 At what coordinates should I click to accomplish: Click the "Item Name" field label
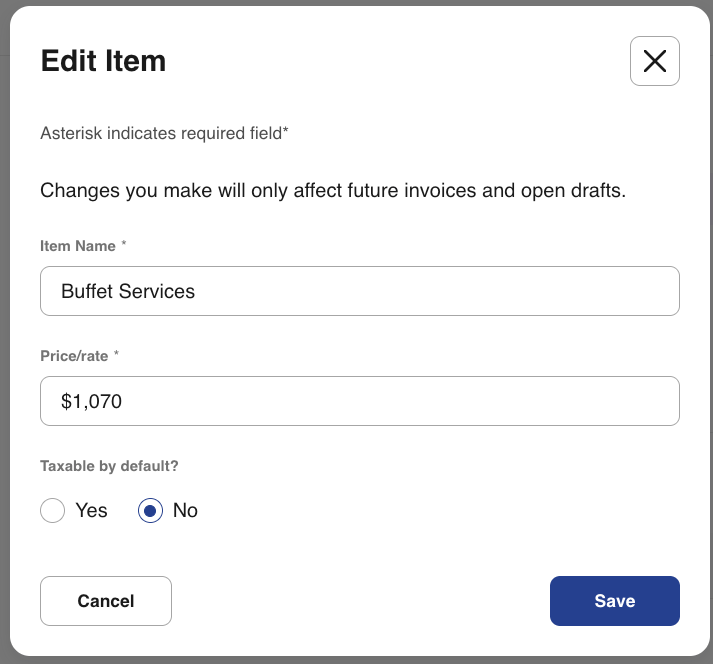click(78, 246)
